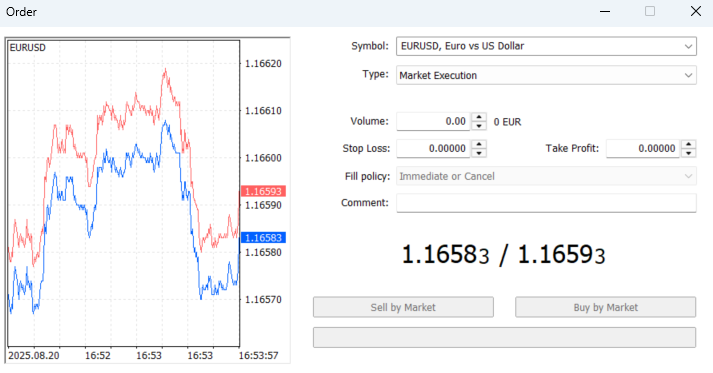
Task: Click the Take Profit input field
Action: pos(643,148)
